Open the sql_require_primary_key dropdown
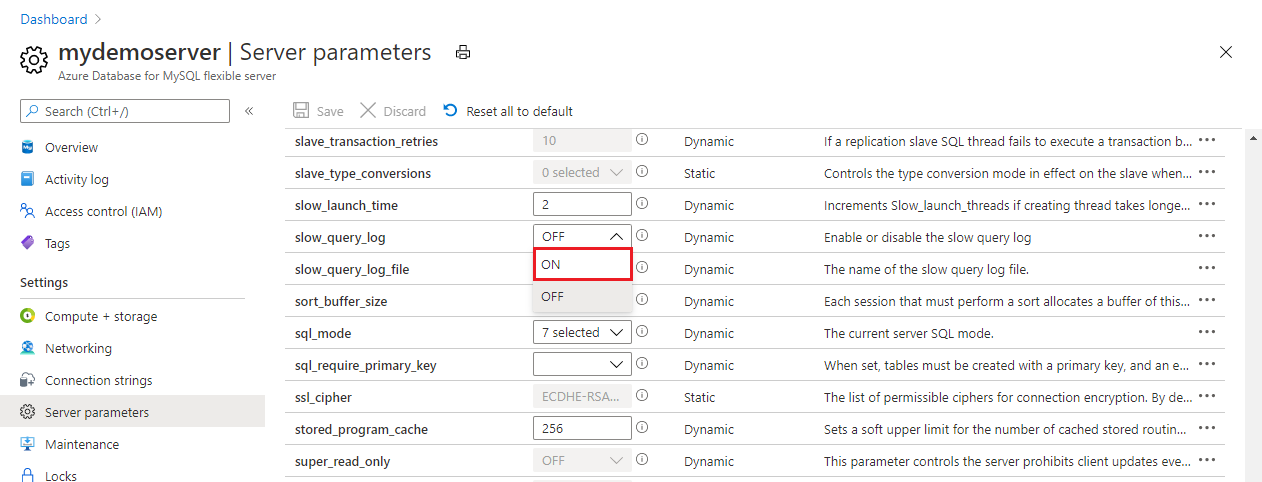This screenshot has width=1262, height=482. (x=582, y=364)
